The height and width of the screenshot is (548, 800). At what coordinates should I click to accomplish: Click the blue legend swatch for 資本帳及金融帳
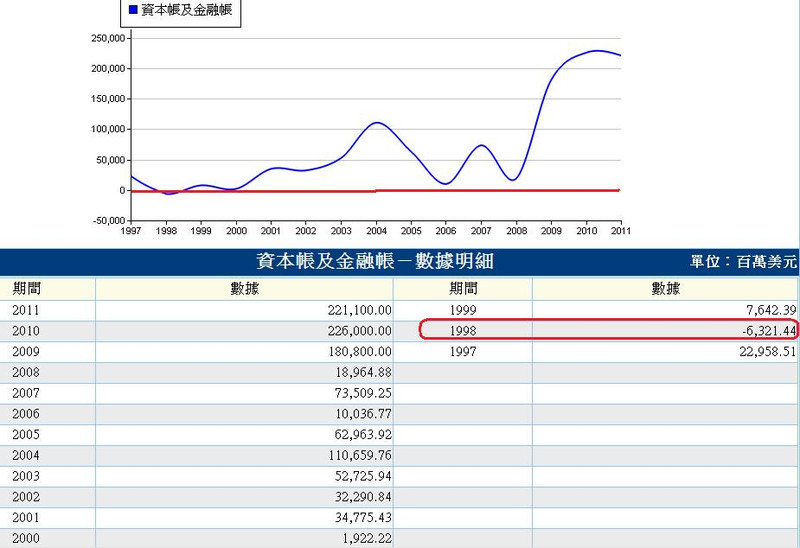point(133,9)
